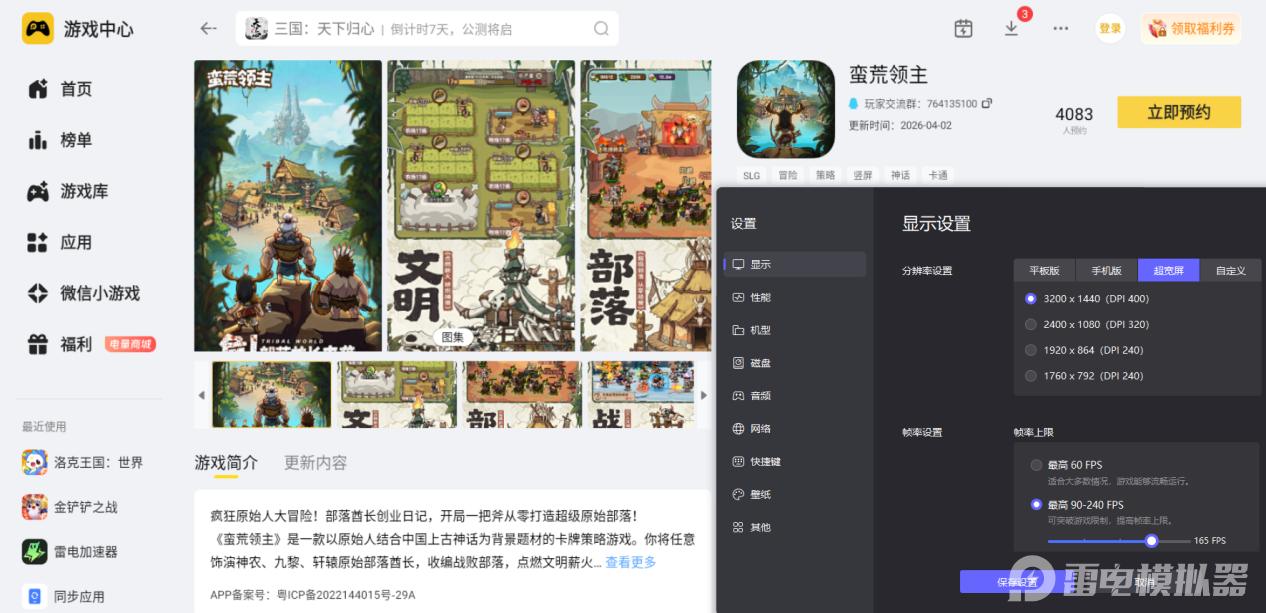1266x613 pixels.
Task: Open 福利 in the sidebar
Action: pyautogui.click(x=76, y=344)
